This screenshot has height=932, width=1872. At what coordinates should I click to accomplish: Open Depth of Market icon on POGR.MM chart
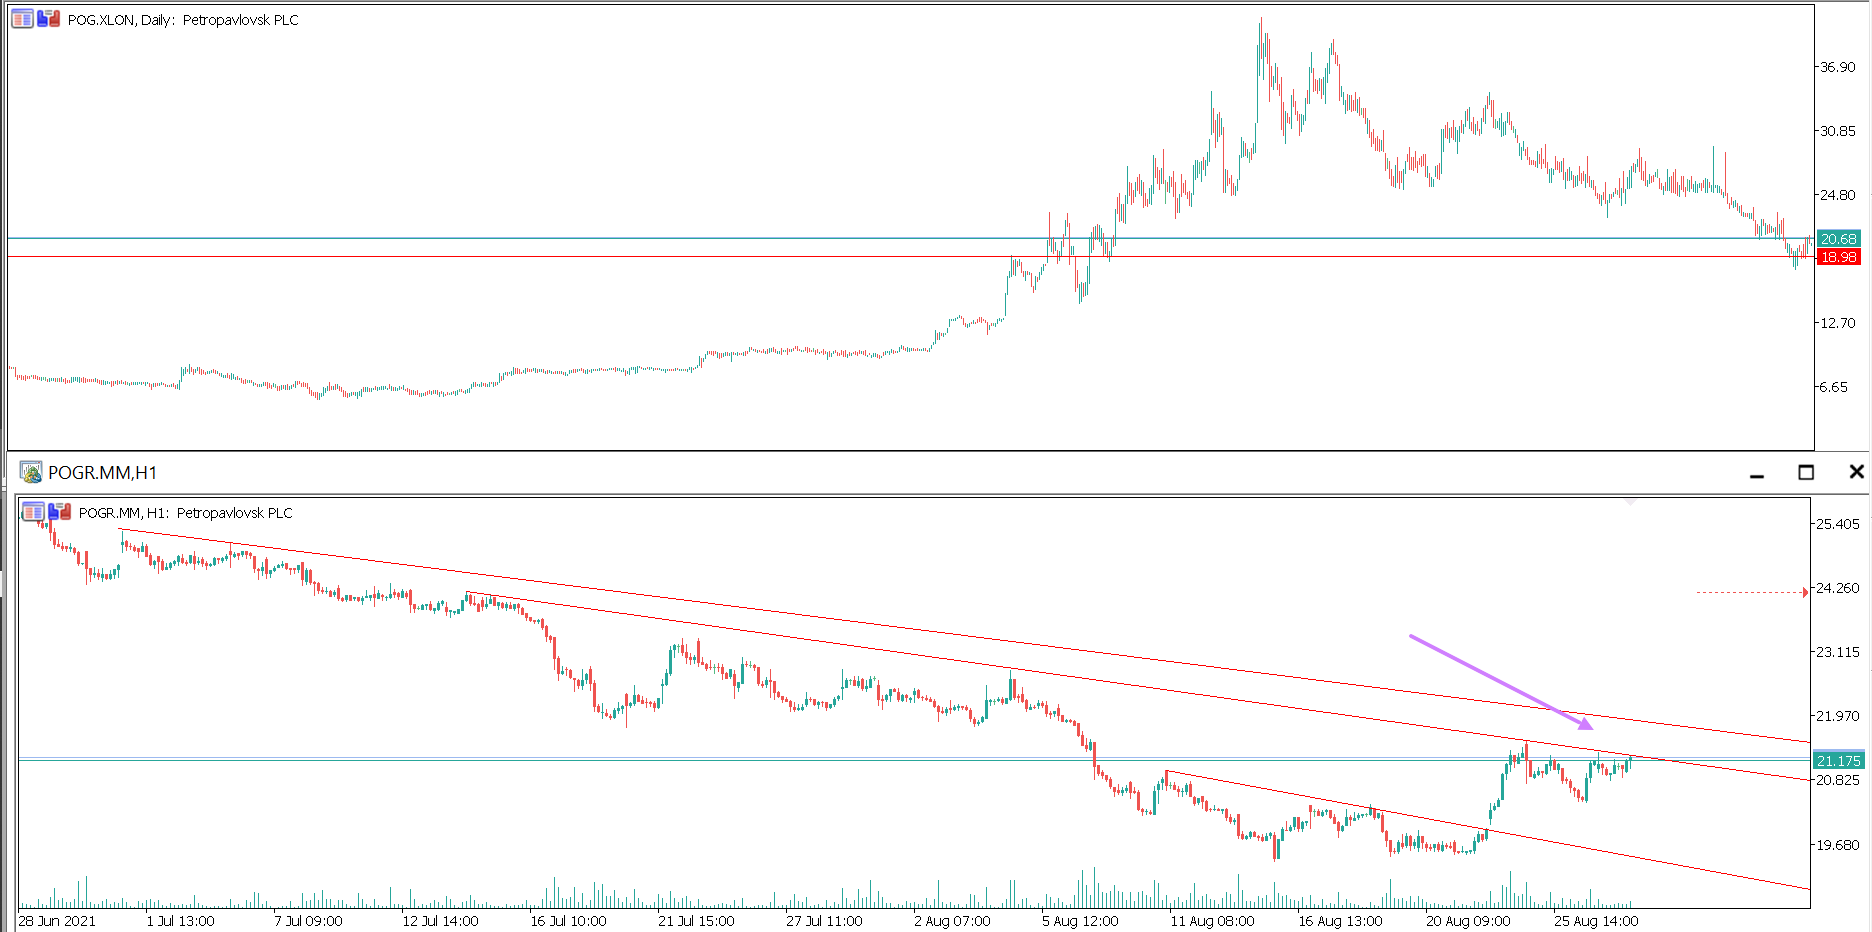[33, 512]
